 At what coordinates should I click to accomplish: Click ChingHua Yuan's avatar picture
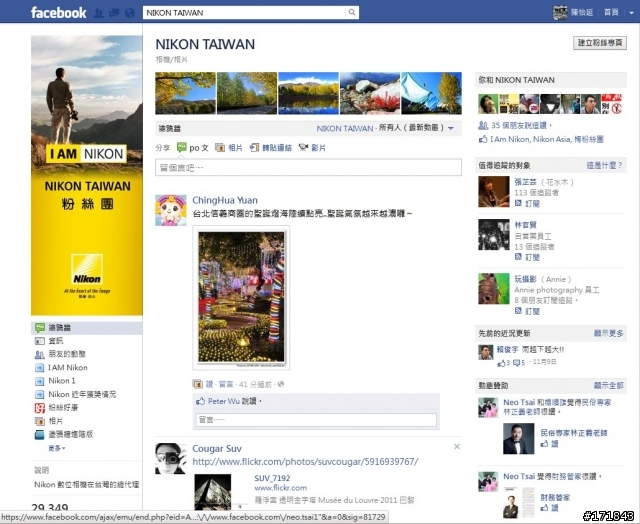pyautogui.click(x=171, y=210)
